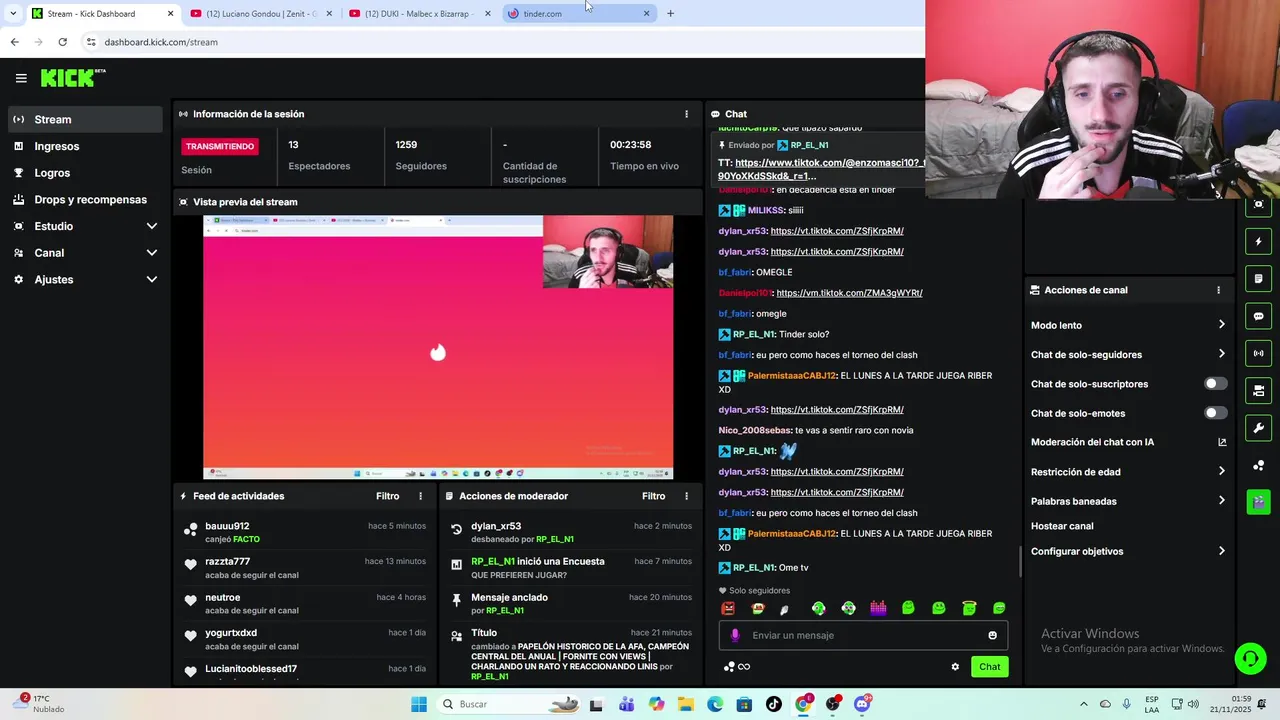Insert the angry red face emote
Viewport: 1280px width, 720px height.
728,608
